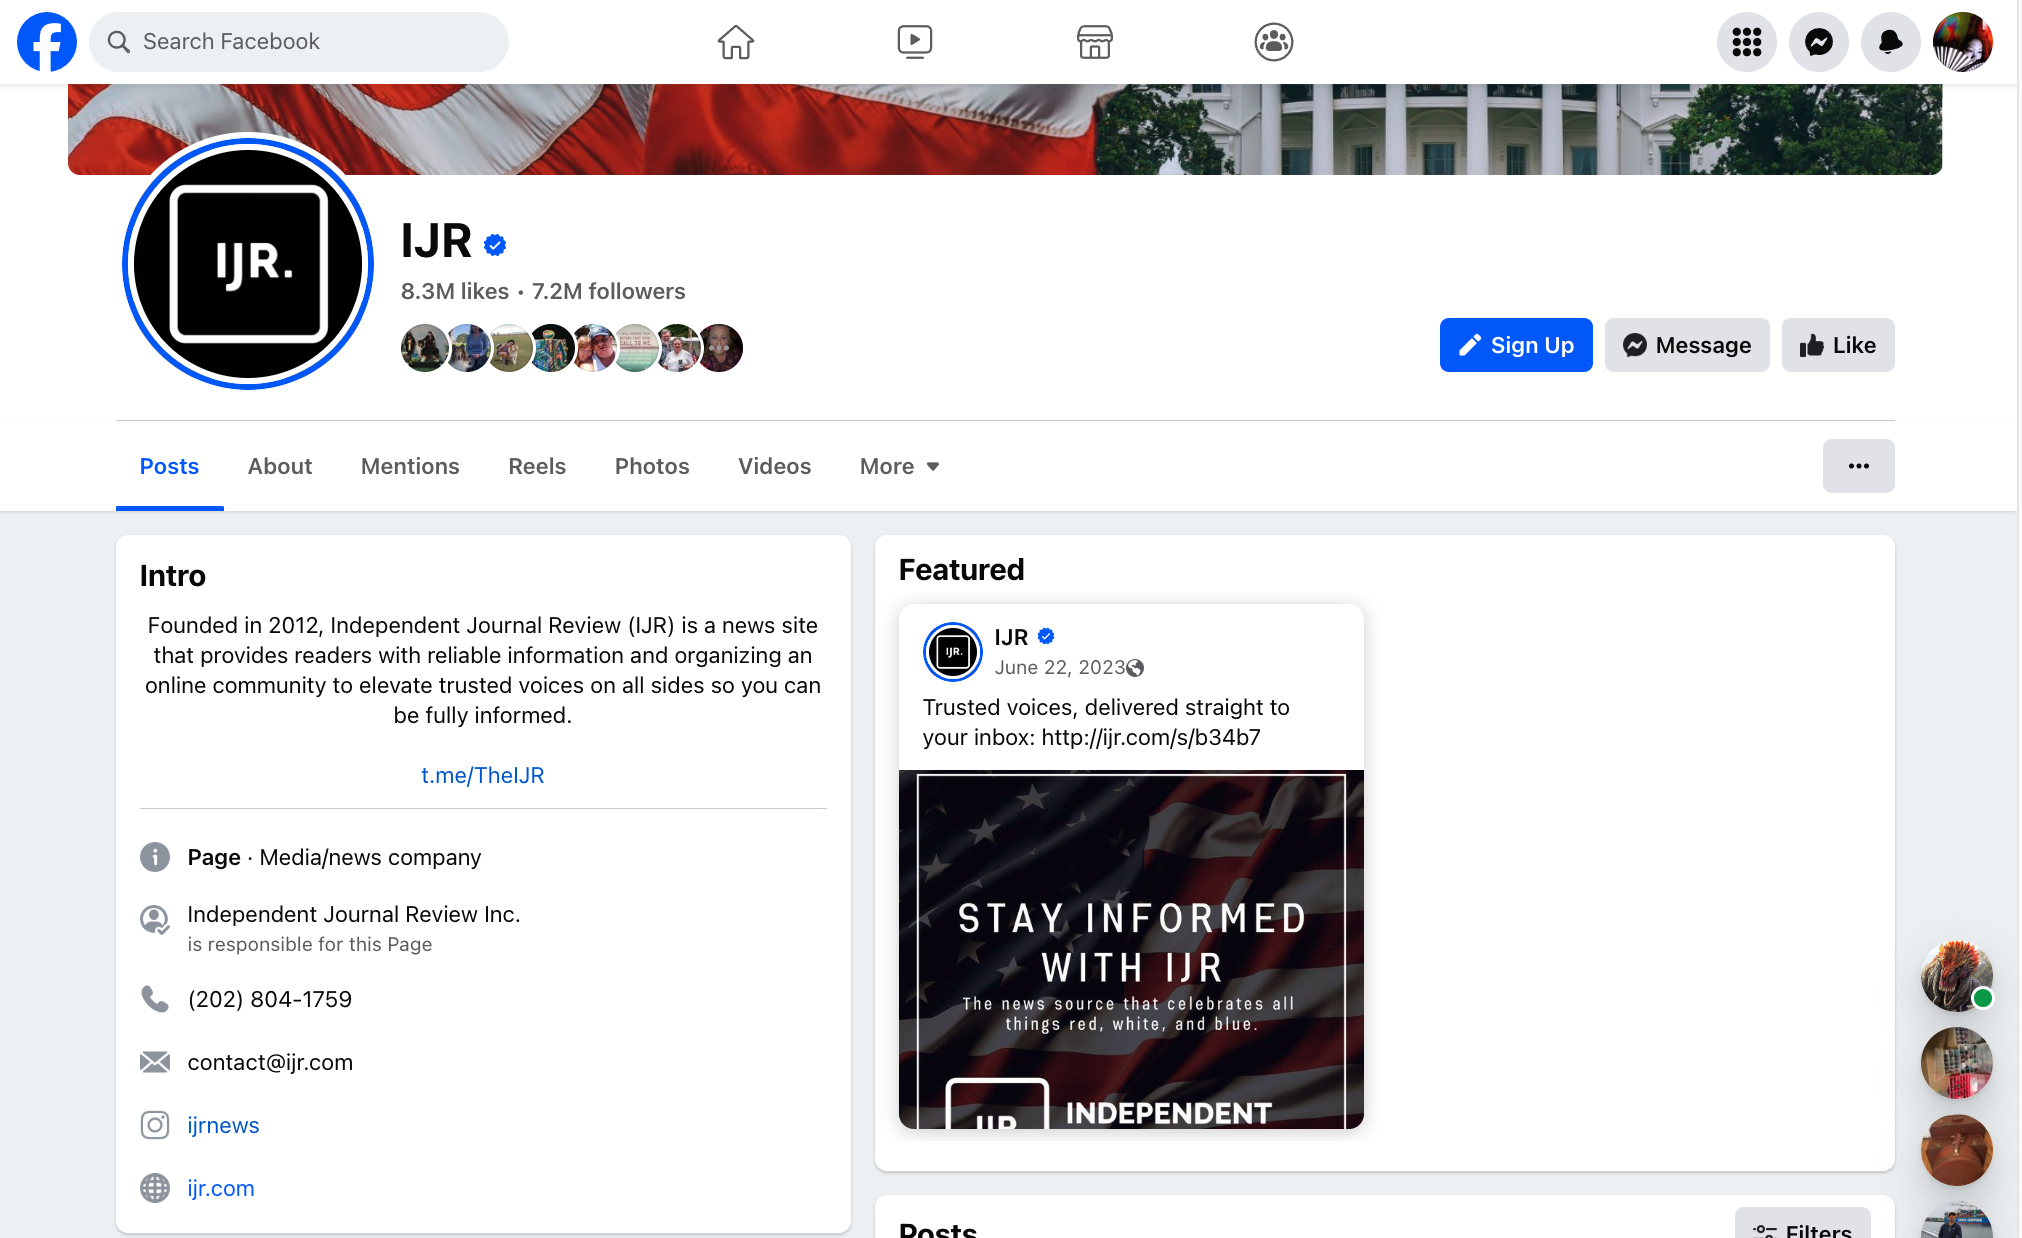Open the Watch video icon
Screen dimensions: 2022x1238
tap(914, 42)
